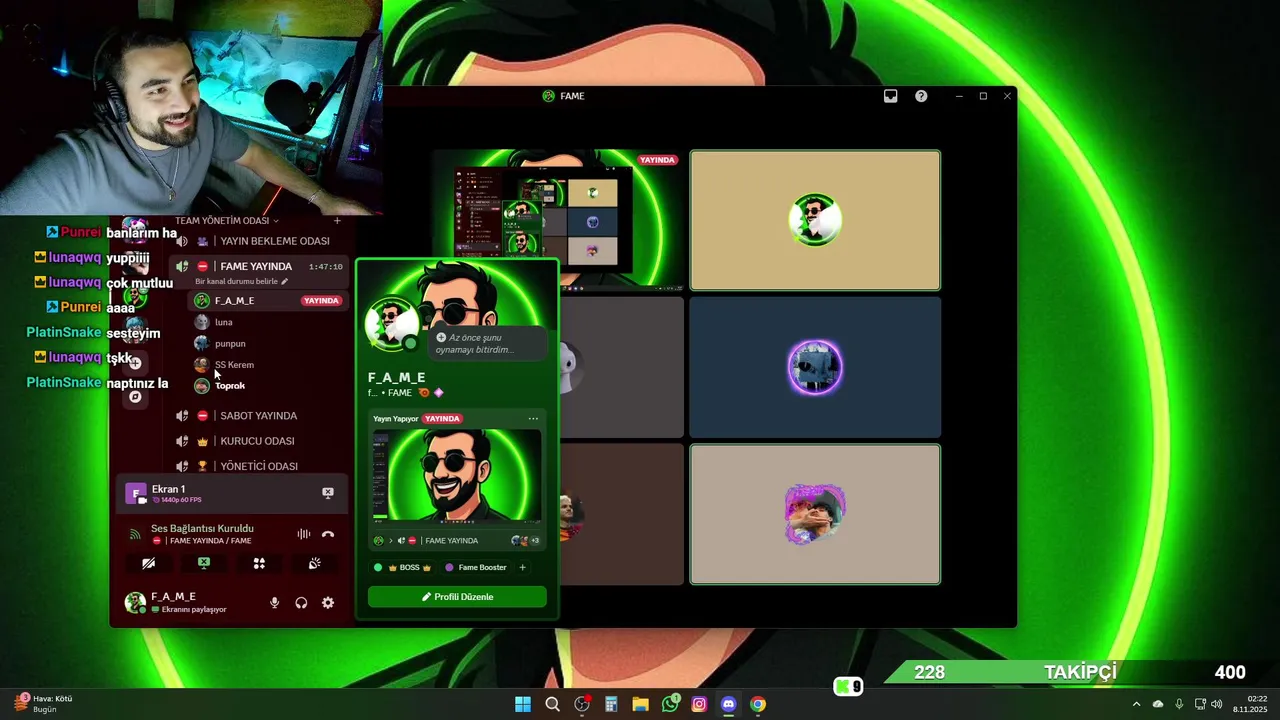Viewport: 1280px width, 720px height.
Task: Open the weather widget 'Hava: Kötü'
Action: point(42,704)
